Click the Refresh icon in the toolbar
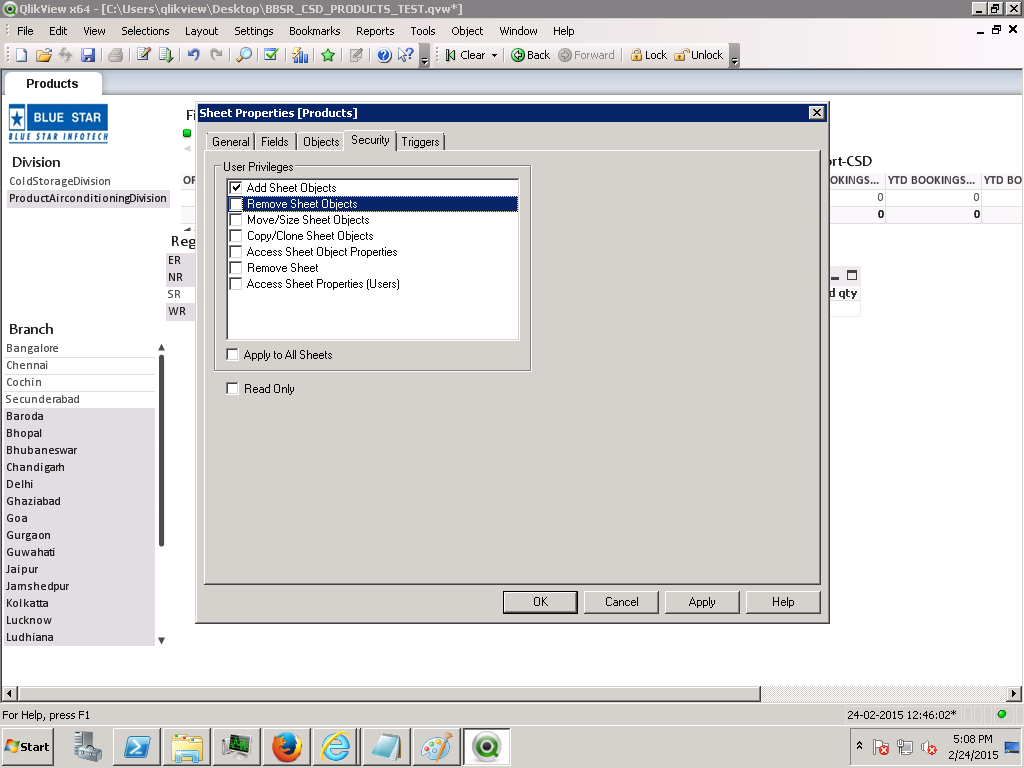The image size is (1024, 768). (65, 56)
